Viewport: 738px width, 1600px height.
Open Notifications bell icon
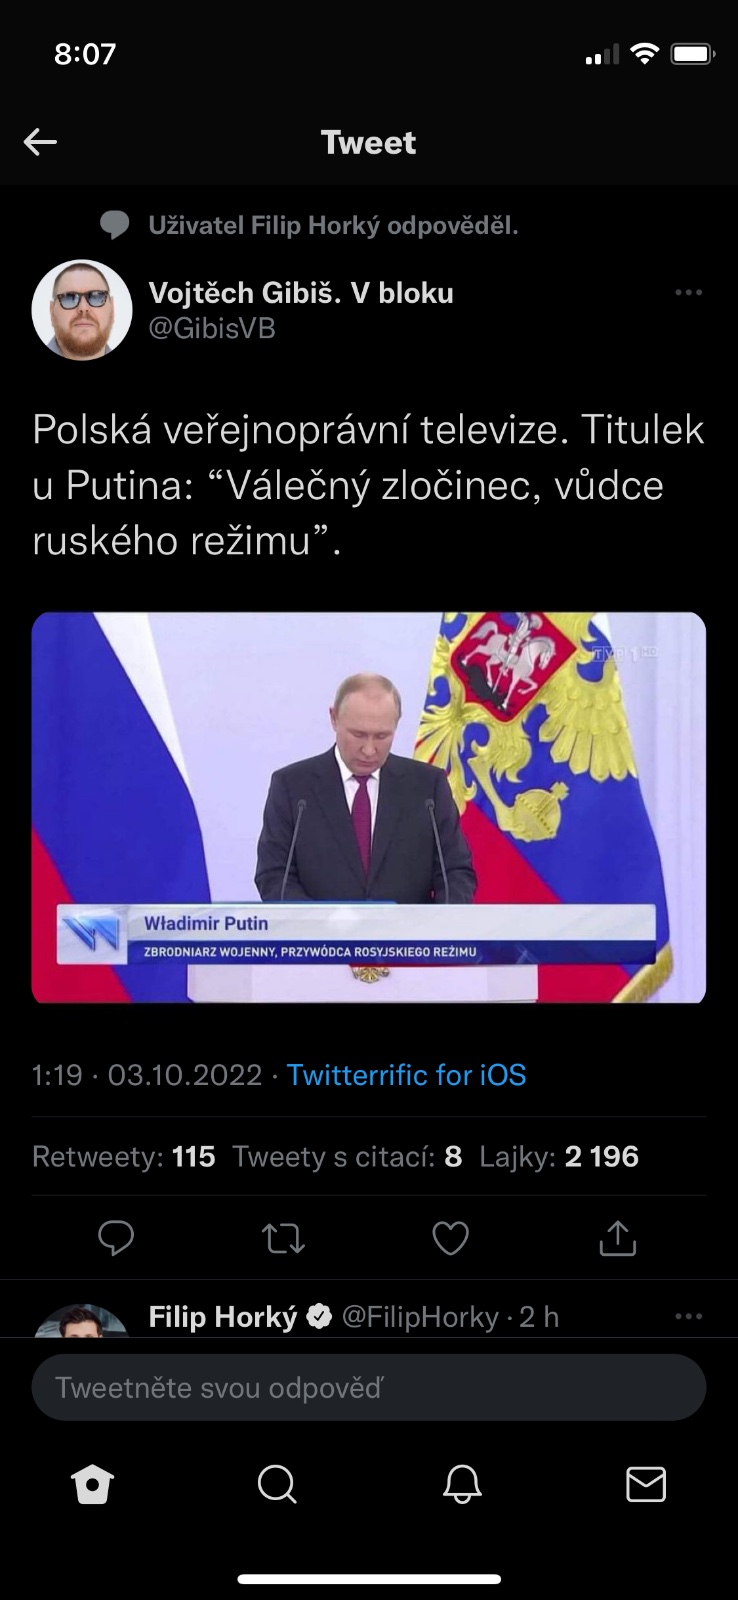click(462, 1484)
